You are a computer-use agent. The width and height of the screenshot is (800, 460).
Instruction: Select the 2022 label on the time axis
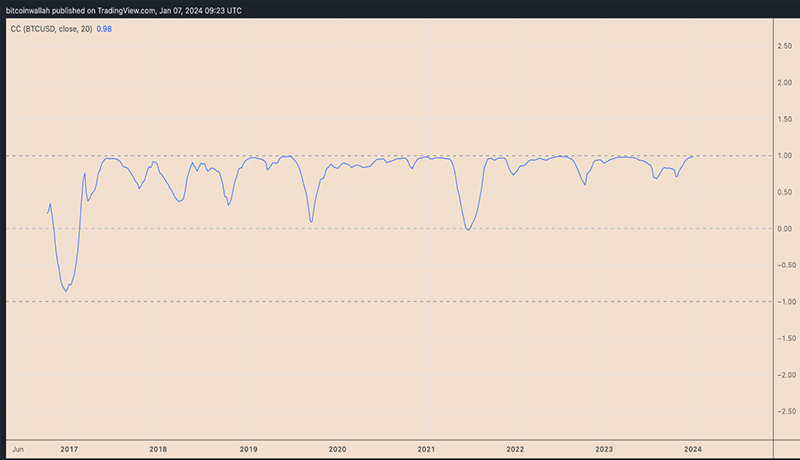coord(515,449)
